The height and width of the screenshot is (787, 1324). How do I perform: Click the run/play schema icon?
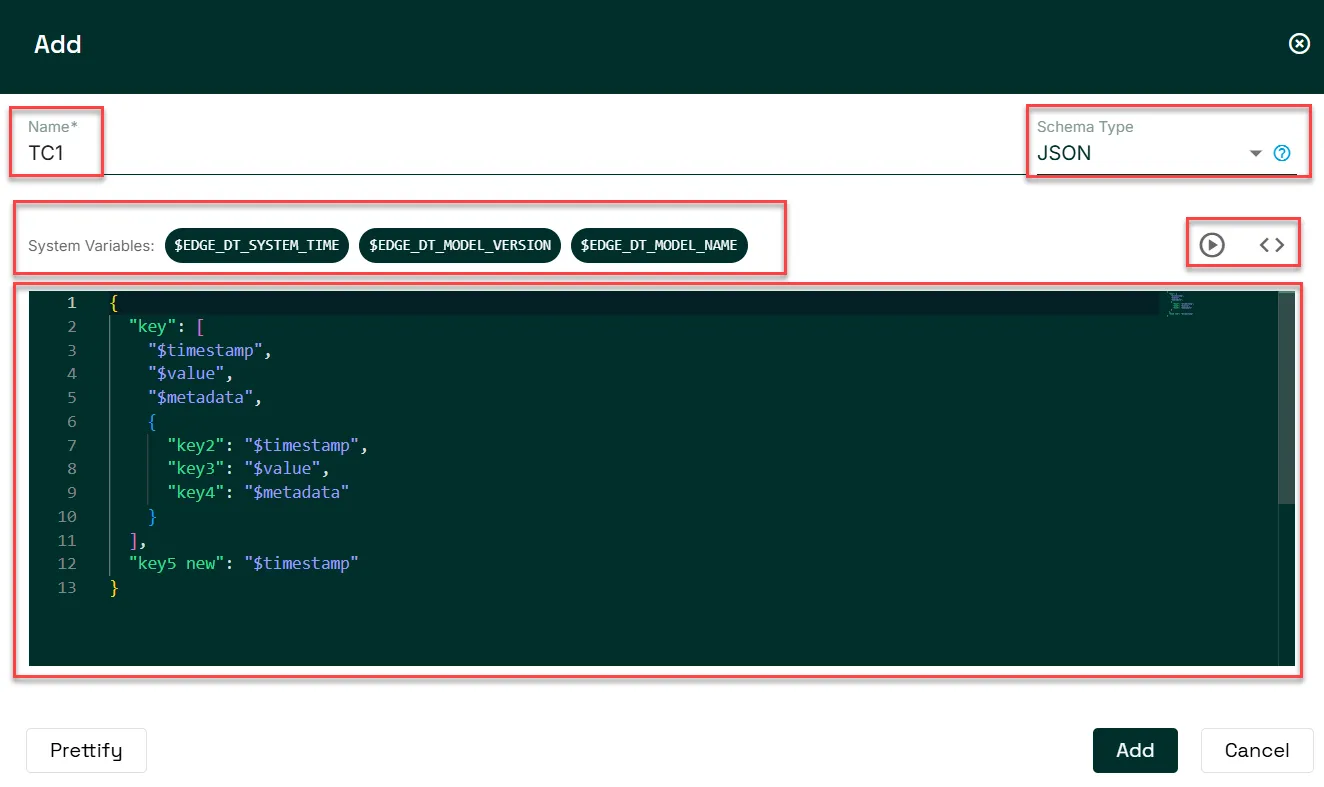[1212, 245]
